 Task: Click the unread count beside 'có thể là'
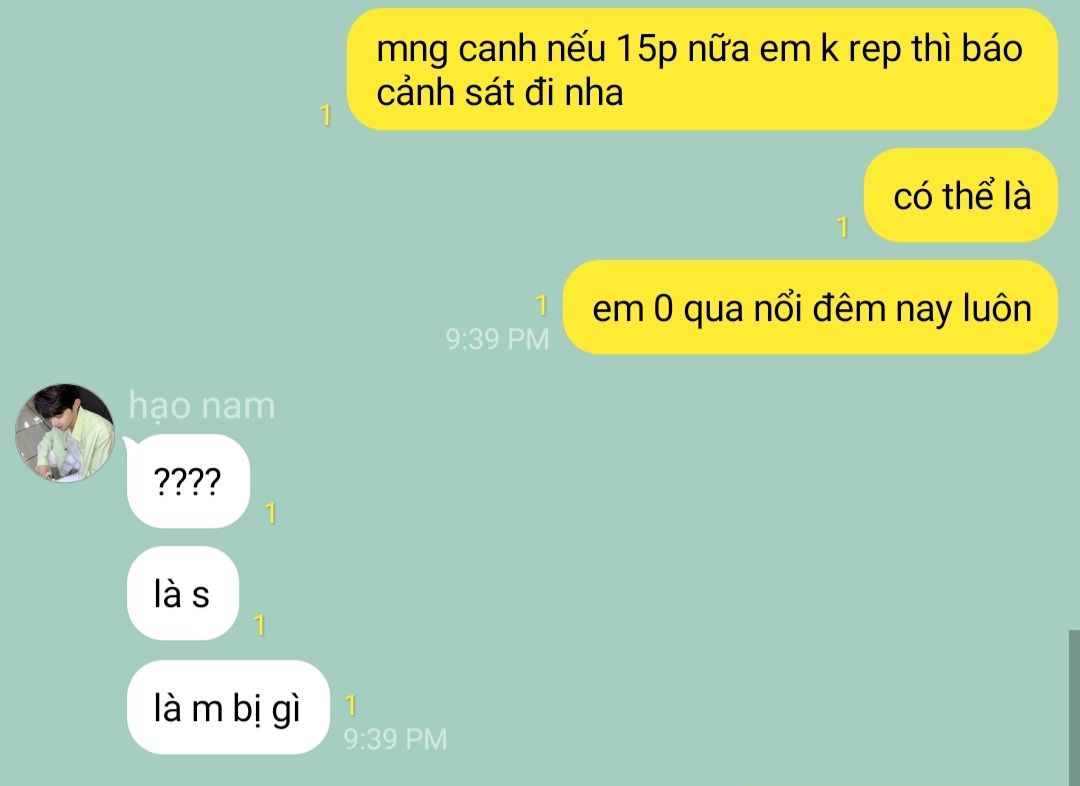tap(842, 227)
